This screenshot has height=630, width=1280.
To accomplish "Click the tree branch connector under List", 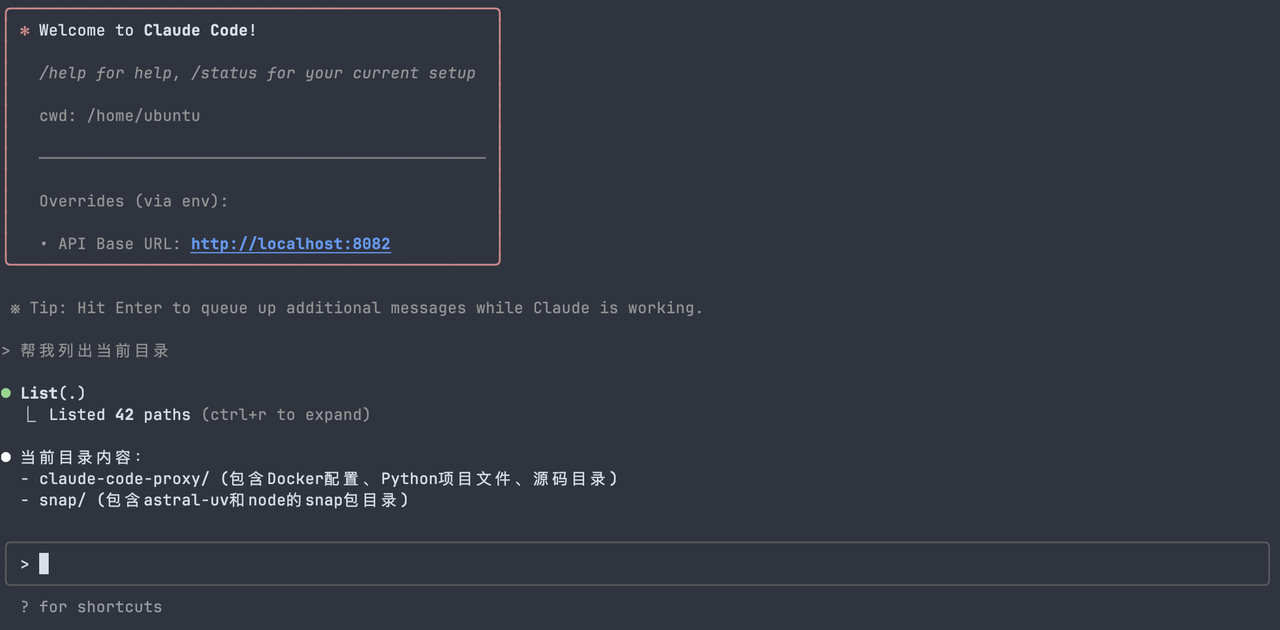I will pyautogui.click(x=31, y=414).
